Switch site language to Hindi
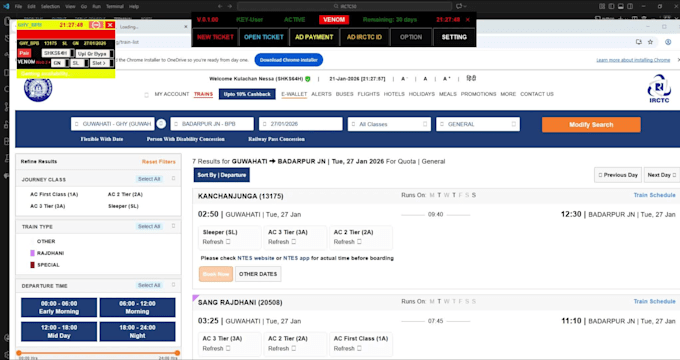Image resolution: width=680 pixels, height=360 pixels. pos(471,79)
